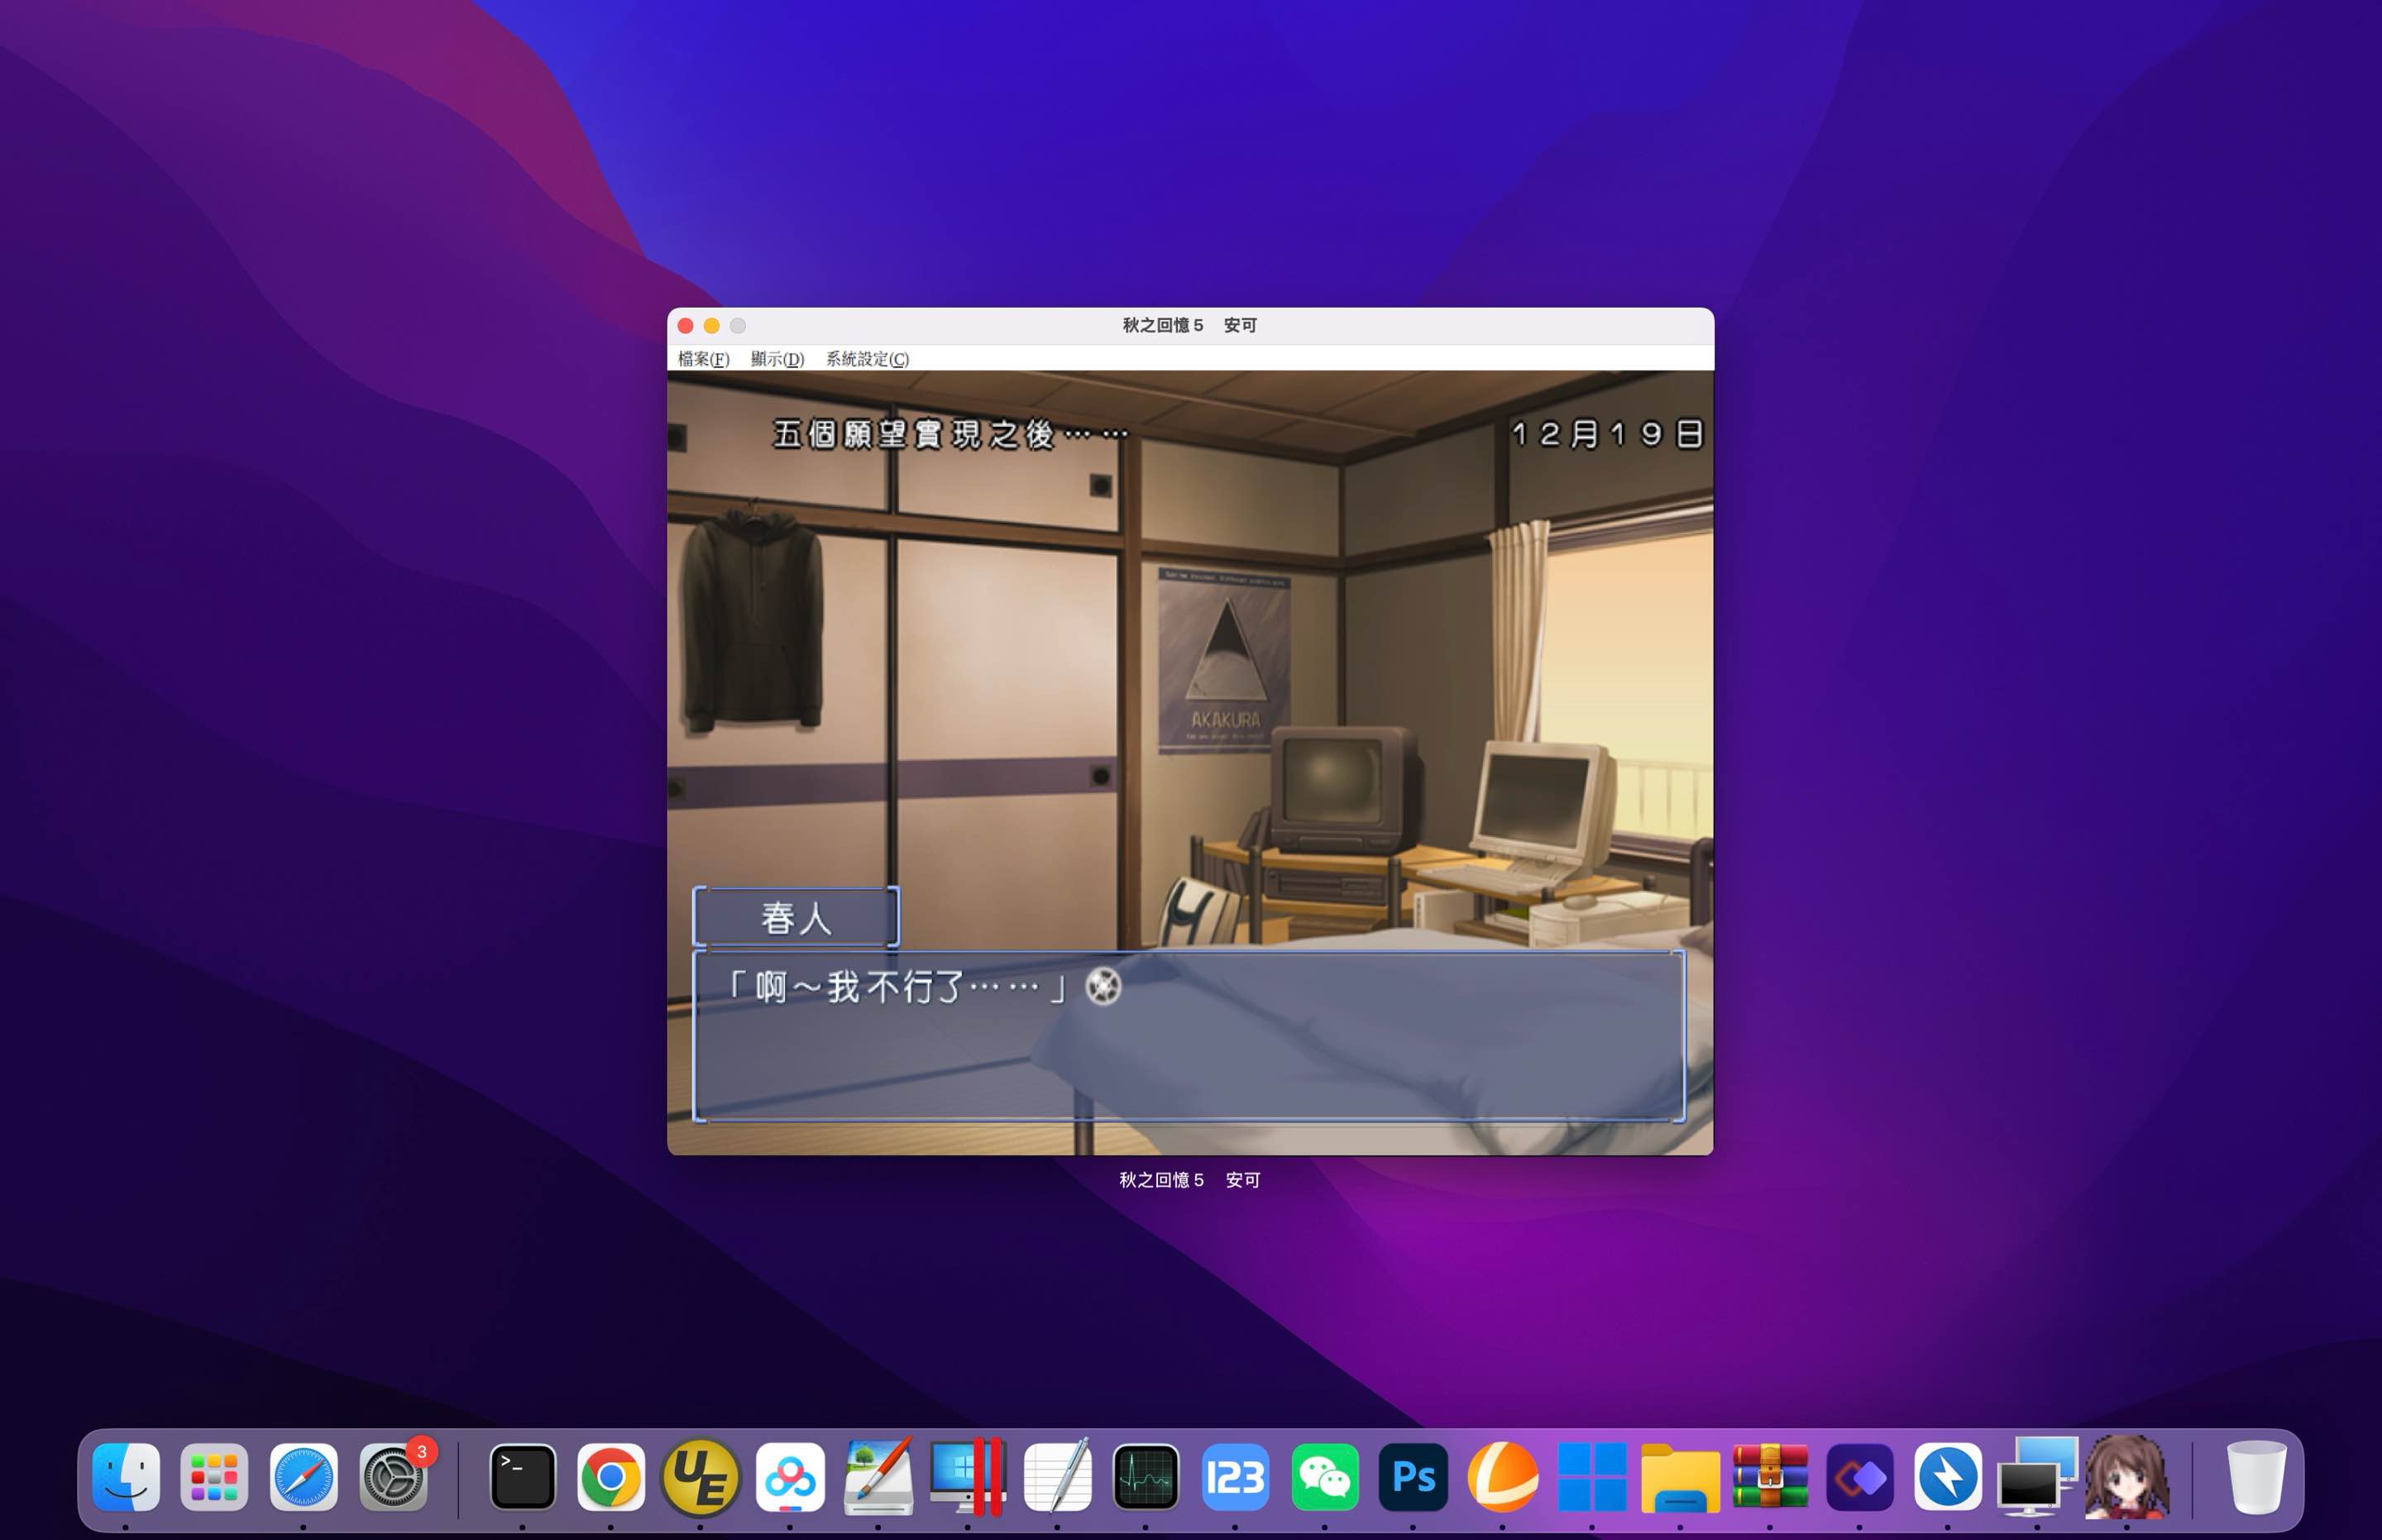Open the purple diamond app icon
2382x1540 pixels.
(x=1860, y=1476)
